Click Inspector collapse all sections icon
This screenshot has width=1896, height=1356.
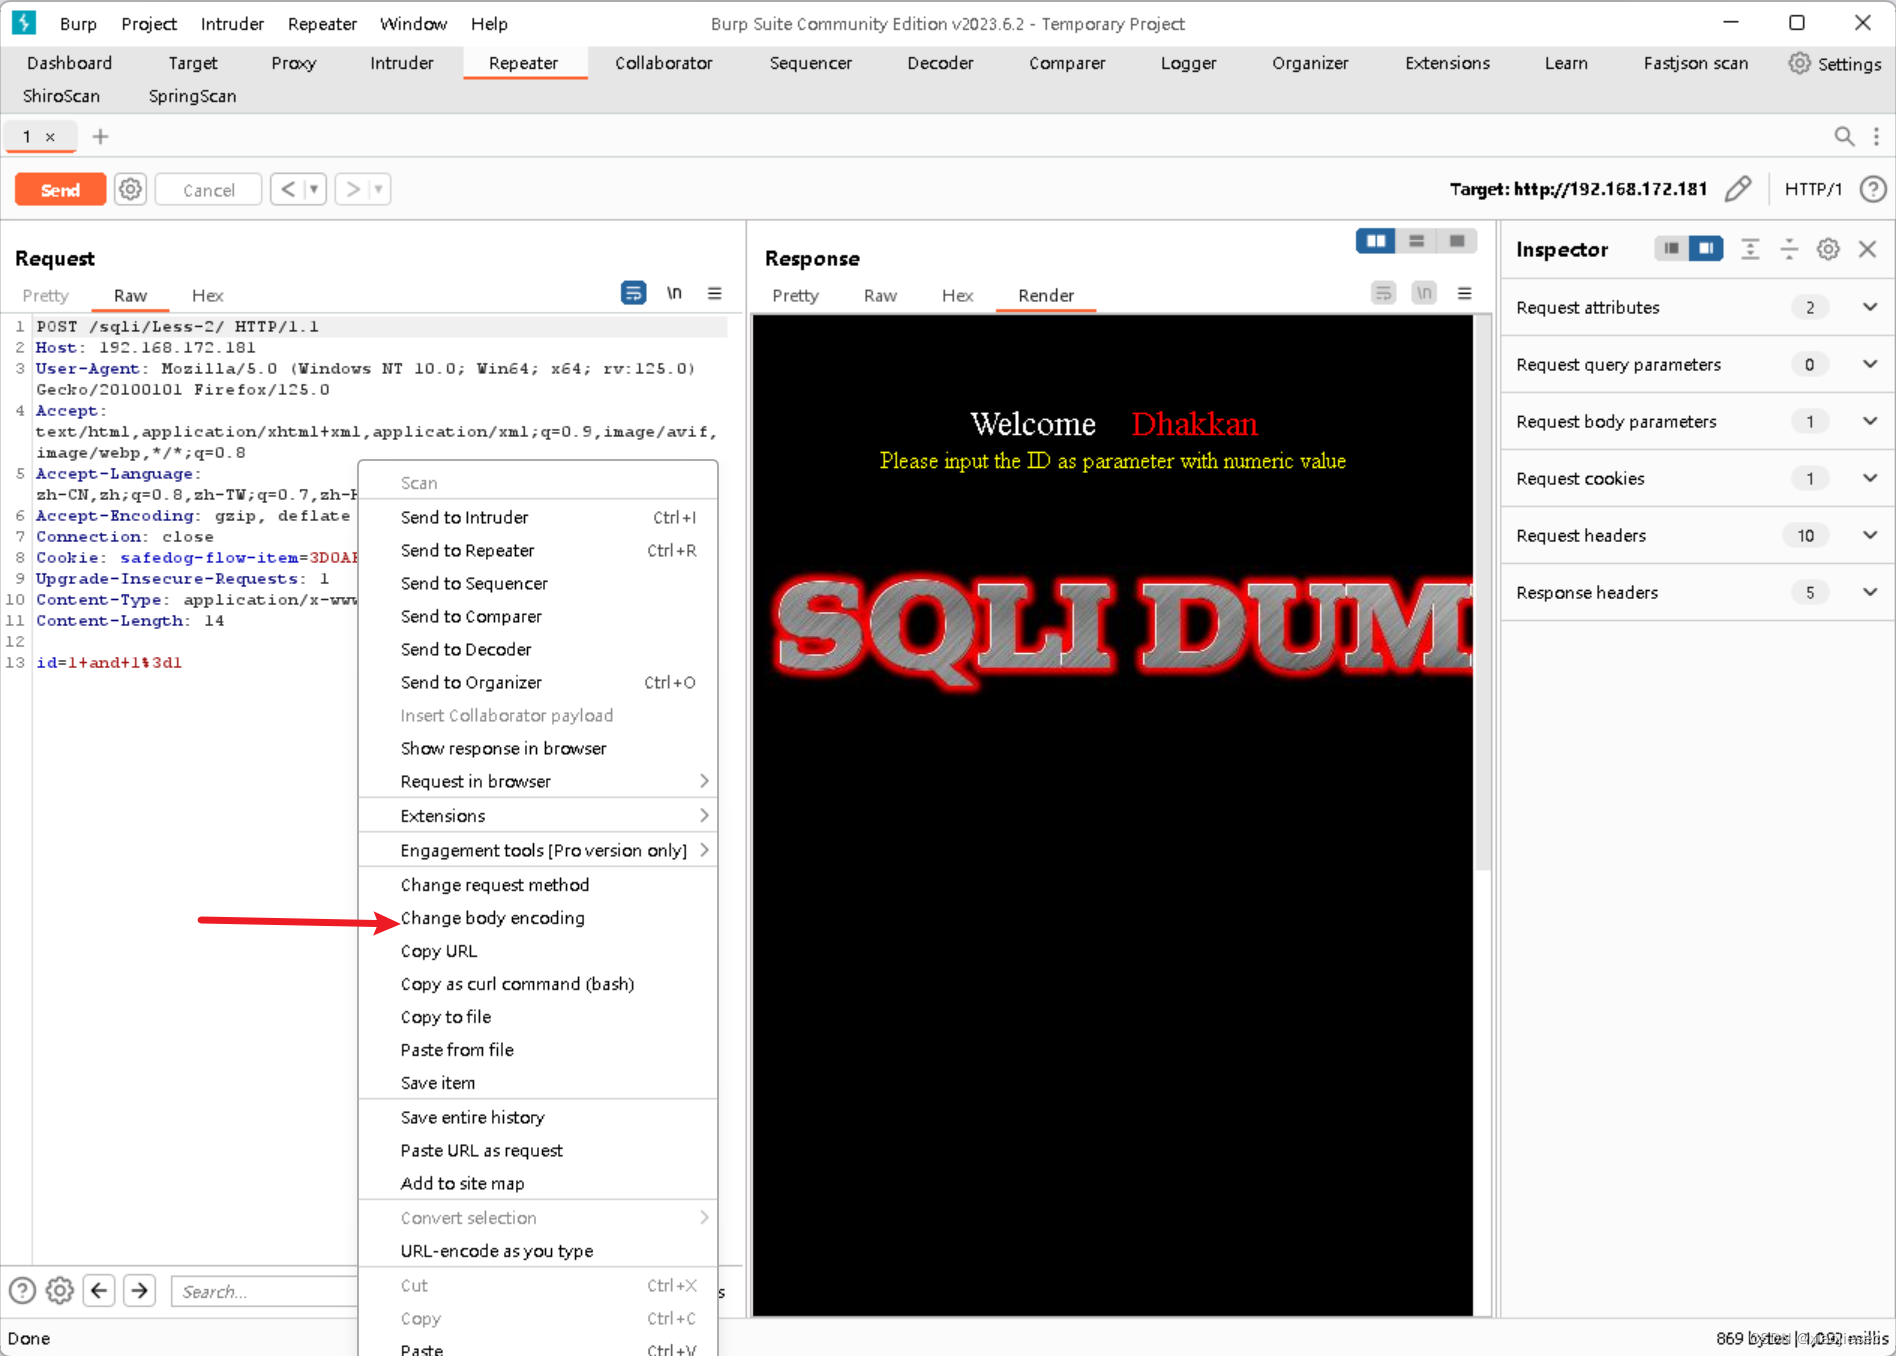click(x=1789, y=249)
